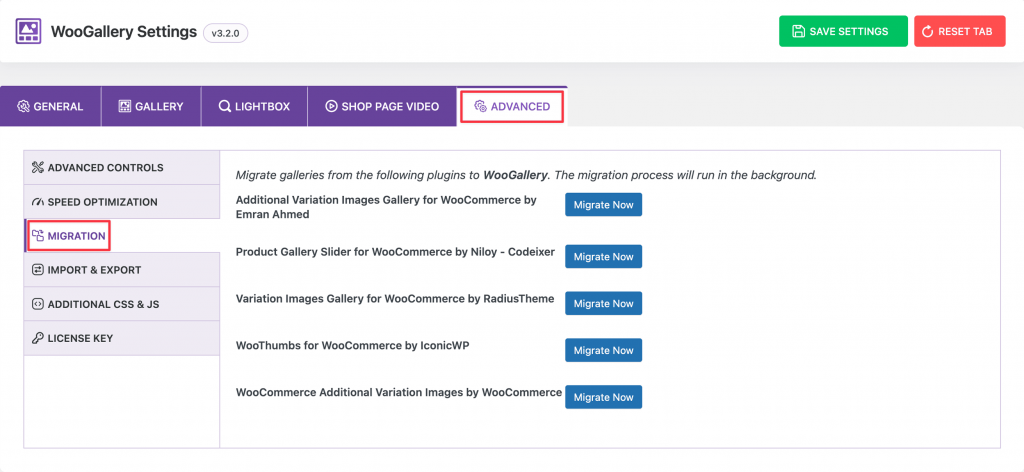
Task: Click the Migration folder icon
Action: tap(38, 236)
